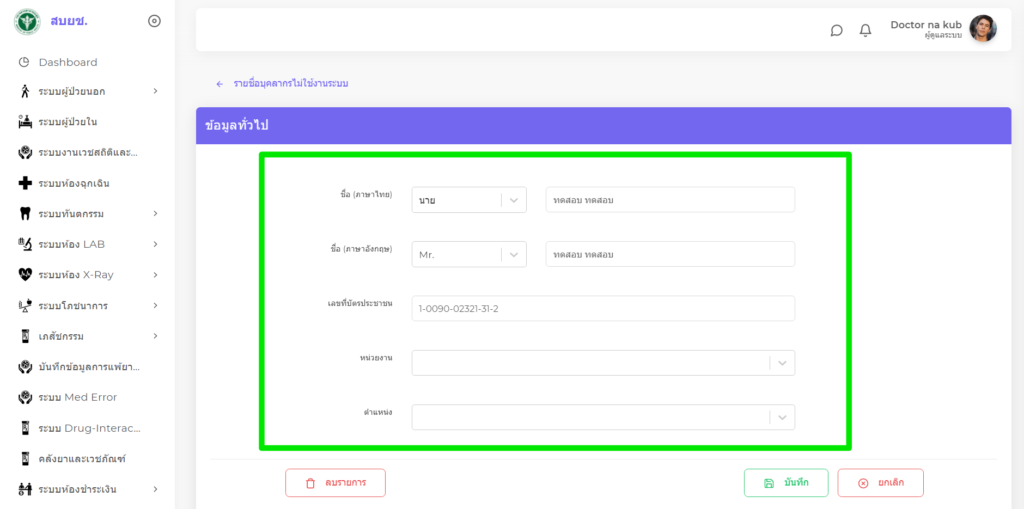This screenshot has width=1024, height=509.
Task: Expand the ระบบทันตกรรม submenu chevron
Action: point(155,213)
